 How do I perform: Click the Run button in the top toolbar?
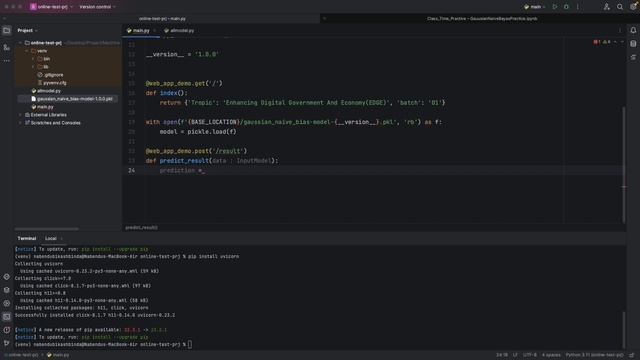pos(555,7)
